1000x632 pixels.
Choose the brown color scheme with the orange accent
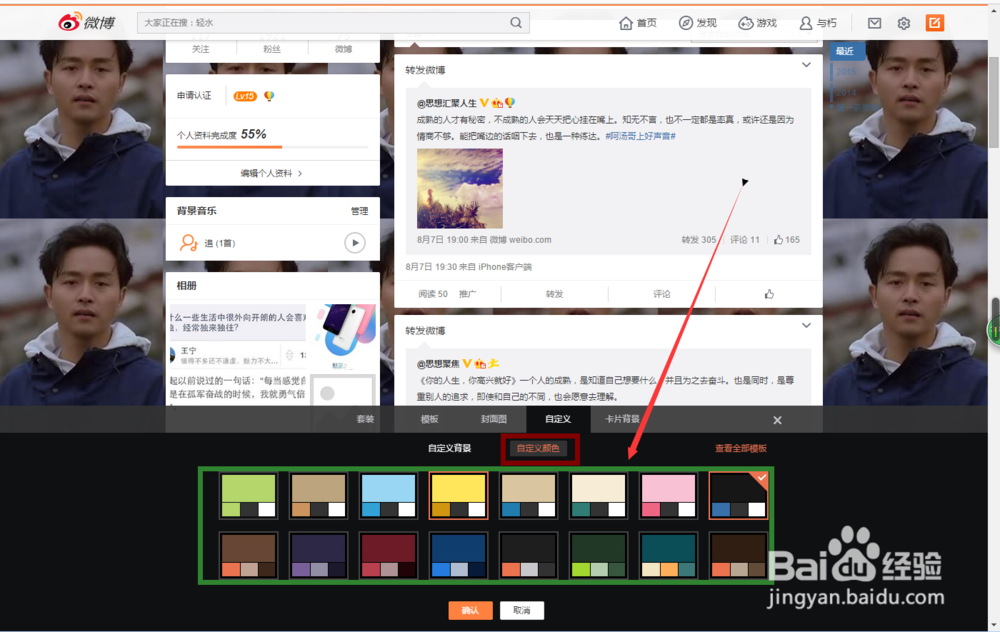248,555
